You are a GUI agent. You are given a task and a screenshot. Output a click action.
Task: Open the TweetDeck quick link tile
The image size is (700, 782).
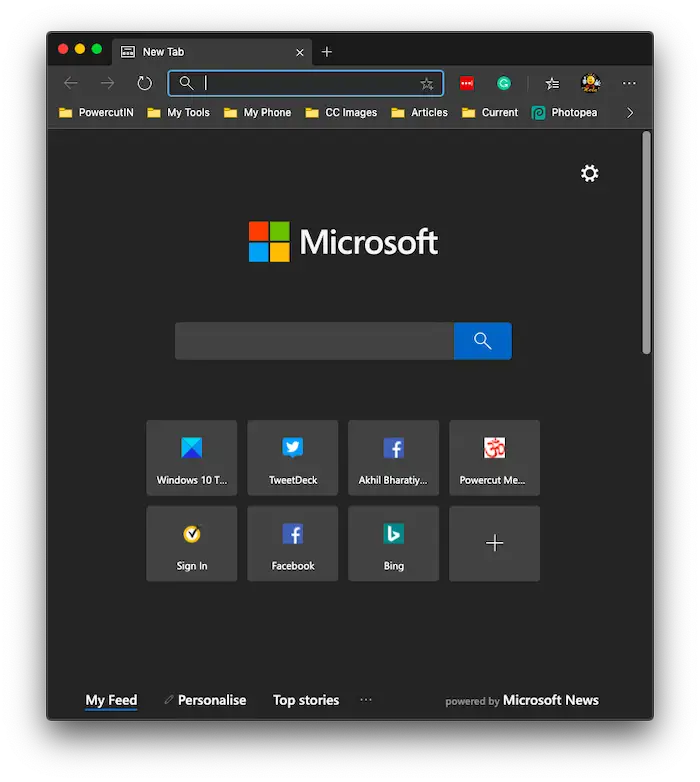[x=293, y=458]
